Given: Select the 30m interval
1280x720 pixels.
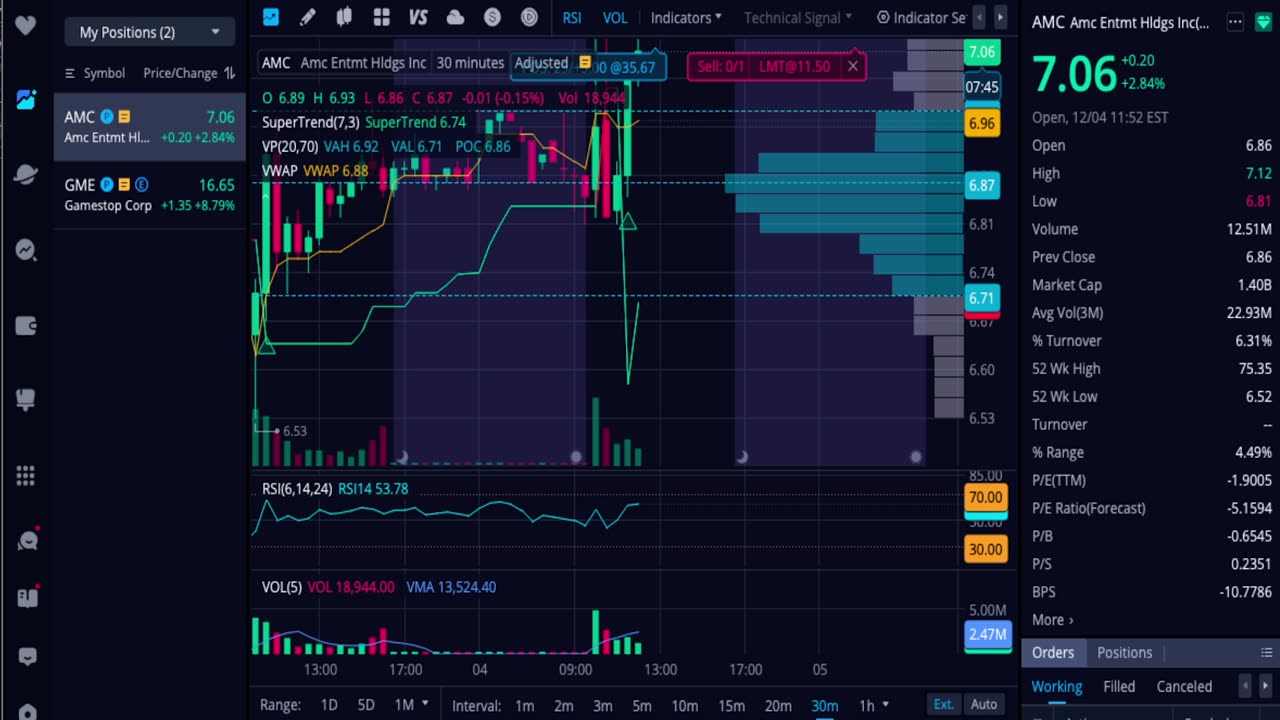Looking at the screenshot, I should [x=825, y=706].
